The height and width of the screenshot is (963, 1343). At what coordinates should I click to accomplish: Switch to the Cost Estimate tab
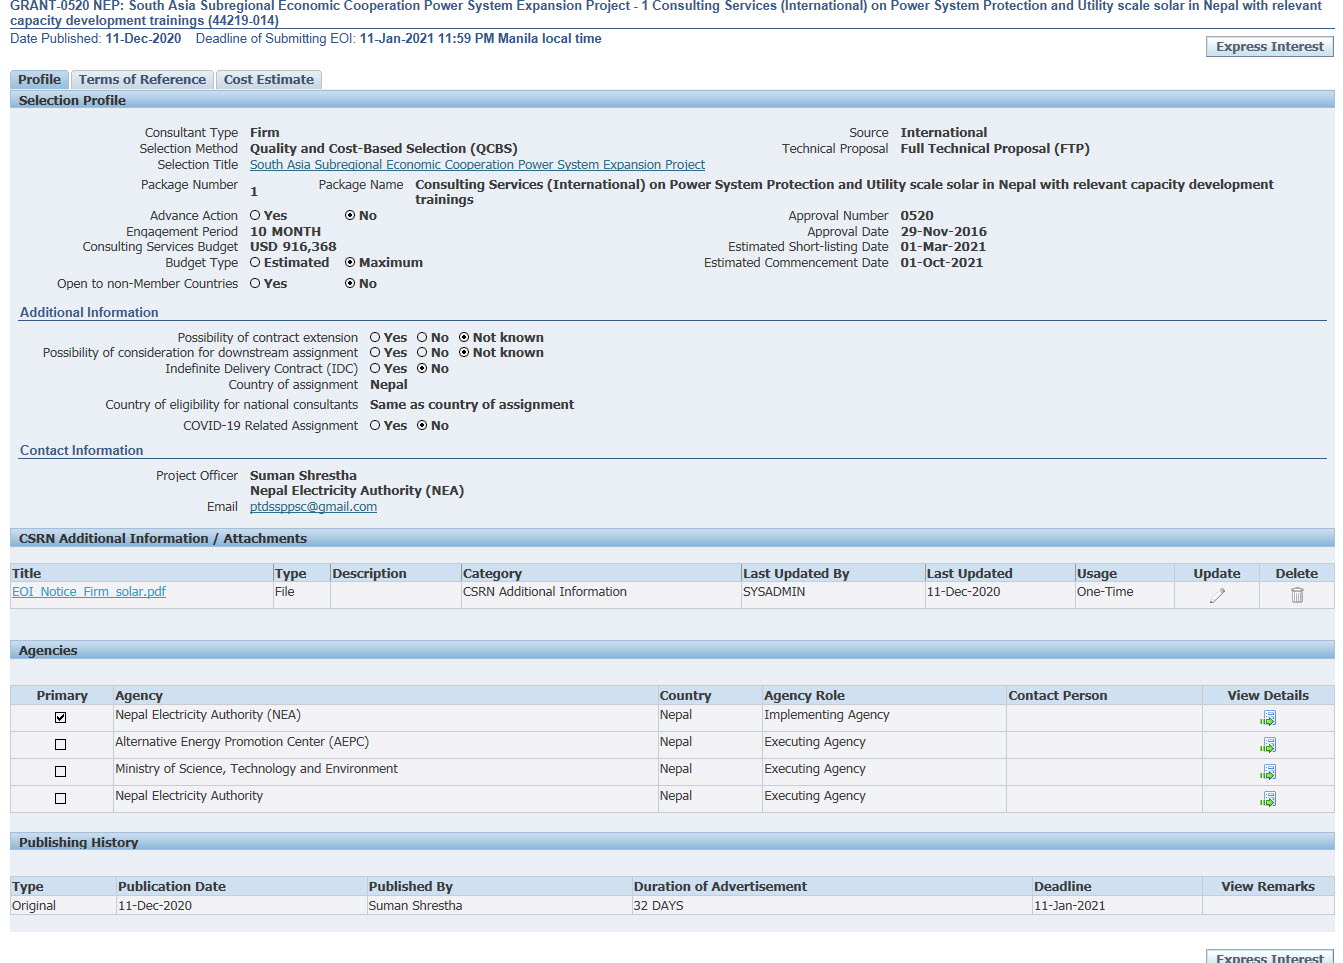tap(269, 79)
